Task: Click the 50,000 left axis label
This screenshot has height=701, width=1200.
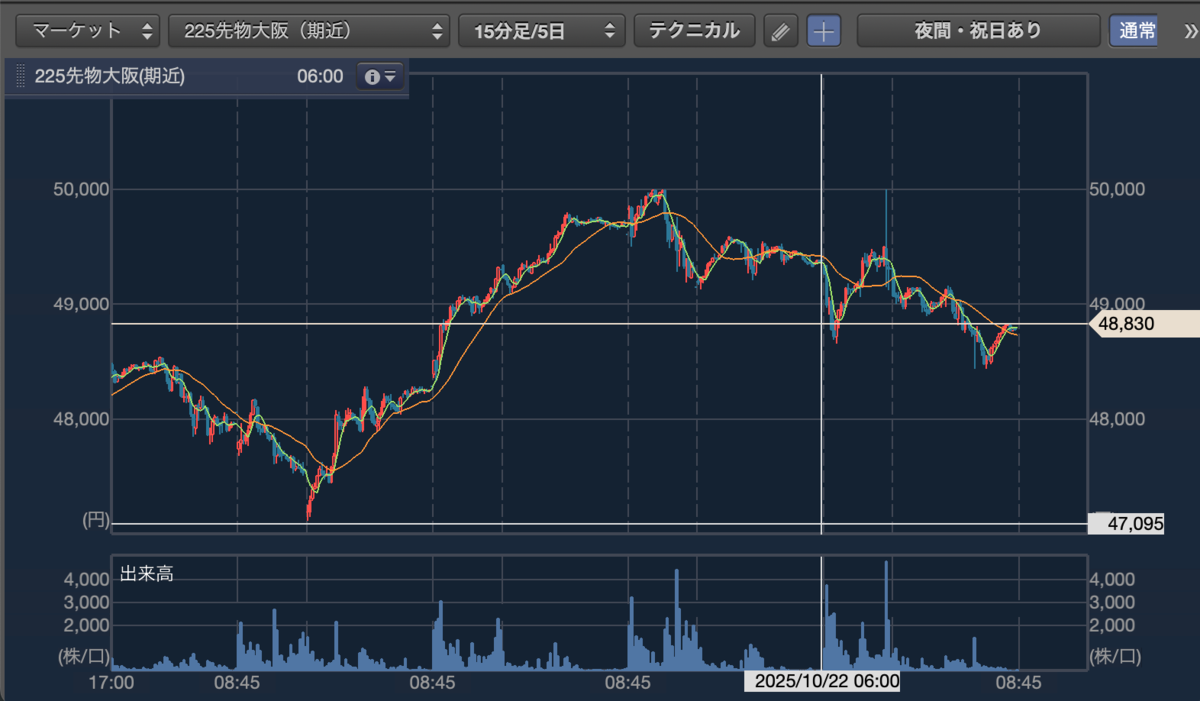Action: [80, 189]
